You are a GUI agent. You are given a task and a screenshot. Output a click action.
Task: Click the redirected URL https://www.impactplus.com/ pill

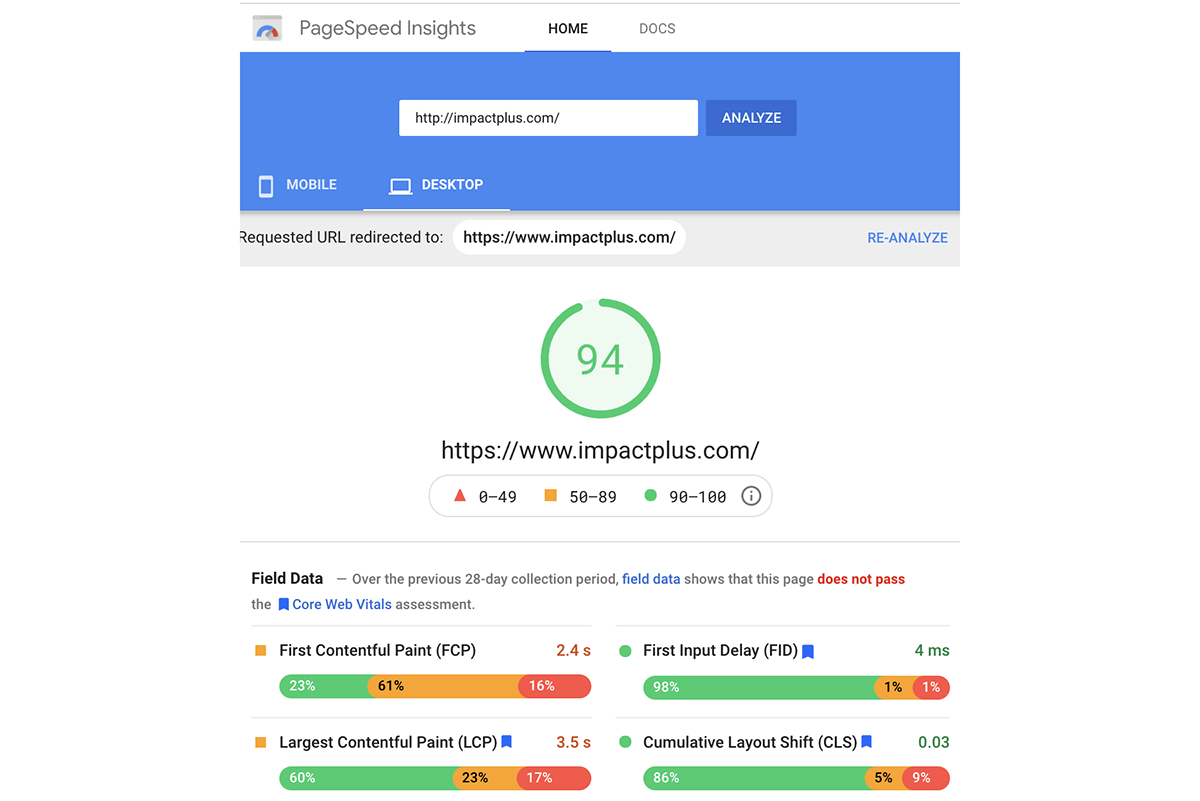pos(569,238)
